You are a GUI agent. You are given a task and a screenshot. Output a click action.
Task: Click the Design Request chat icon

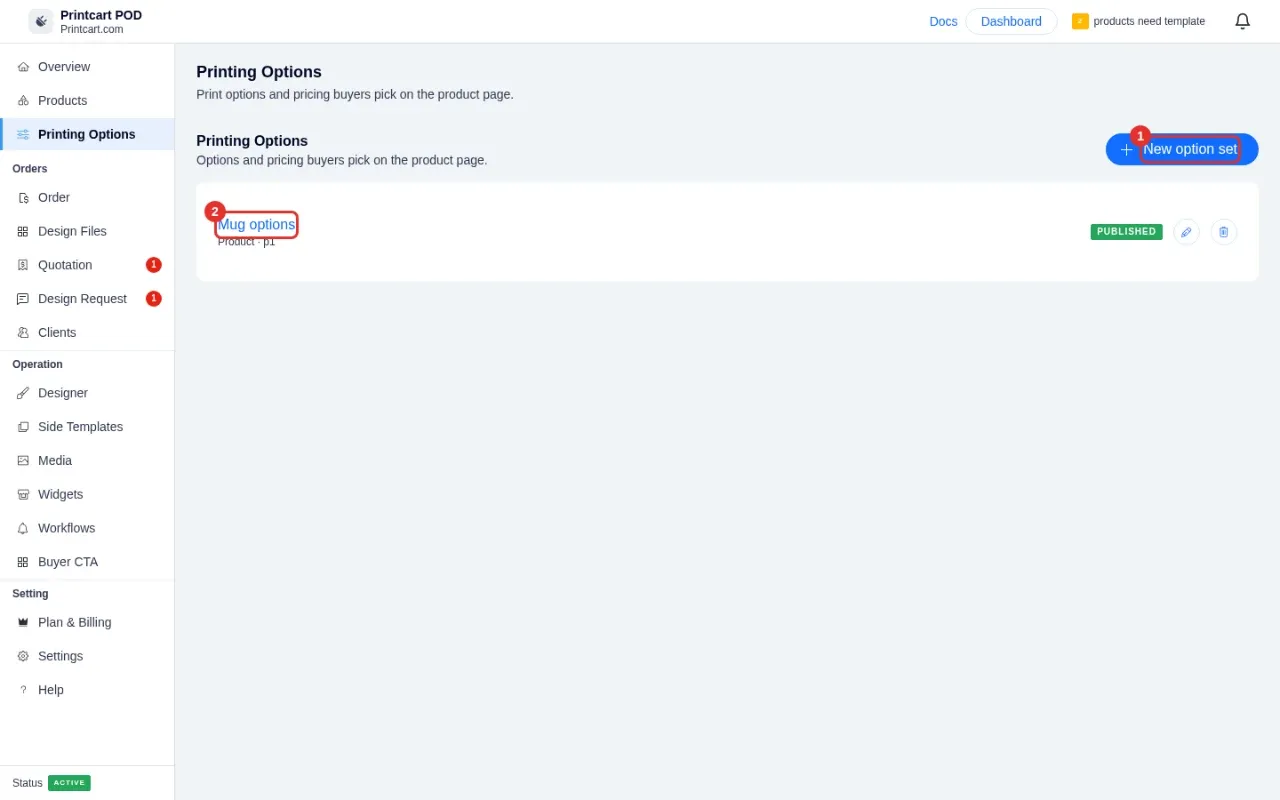pyautogui.click(x=23, y=299)
